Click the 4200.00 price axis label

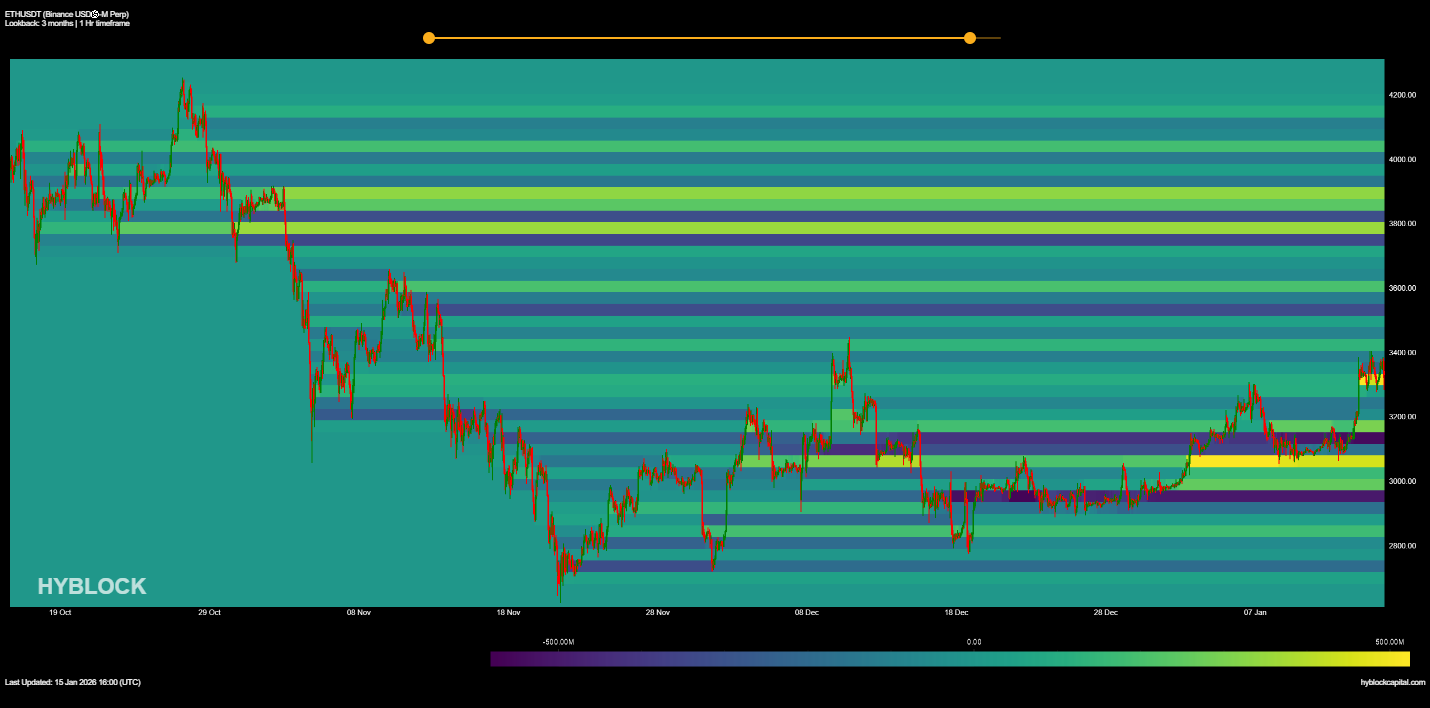(x=1402, y=95)
